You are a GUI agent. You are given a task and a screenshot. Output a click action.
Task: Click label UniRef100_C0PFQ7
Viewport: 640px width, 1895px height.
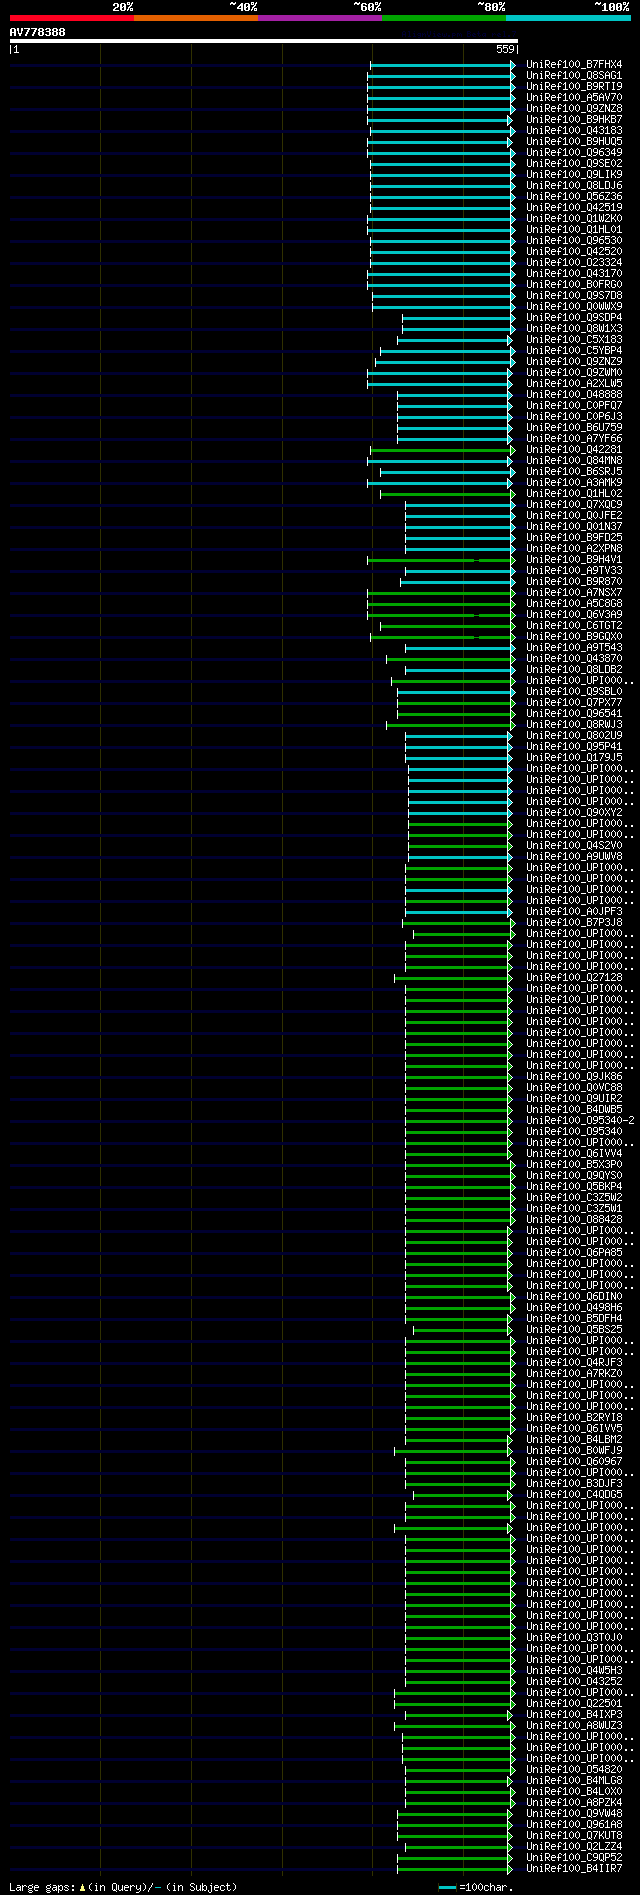[x=574, y=406]
